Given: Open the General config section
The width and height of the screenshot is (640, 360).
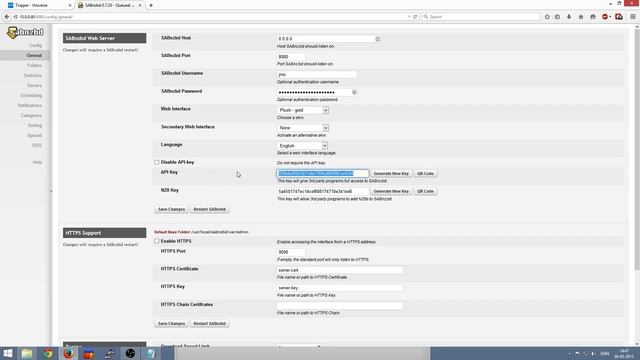Looking at the screenshot, I should tap(34, 56).
